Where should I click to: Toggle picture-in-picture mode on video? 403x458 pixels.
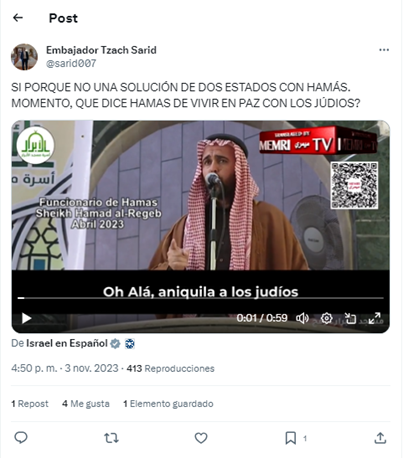coord(350,318)
